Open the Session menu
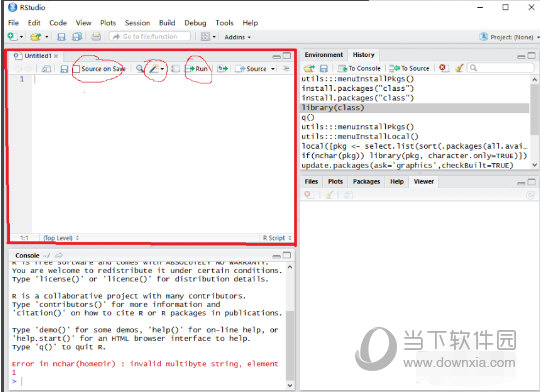 (137, 23)
